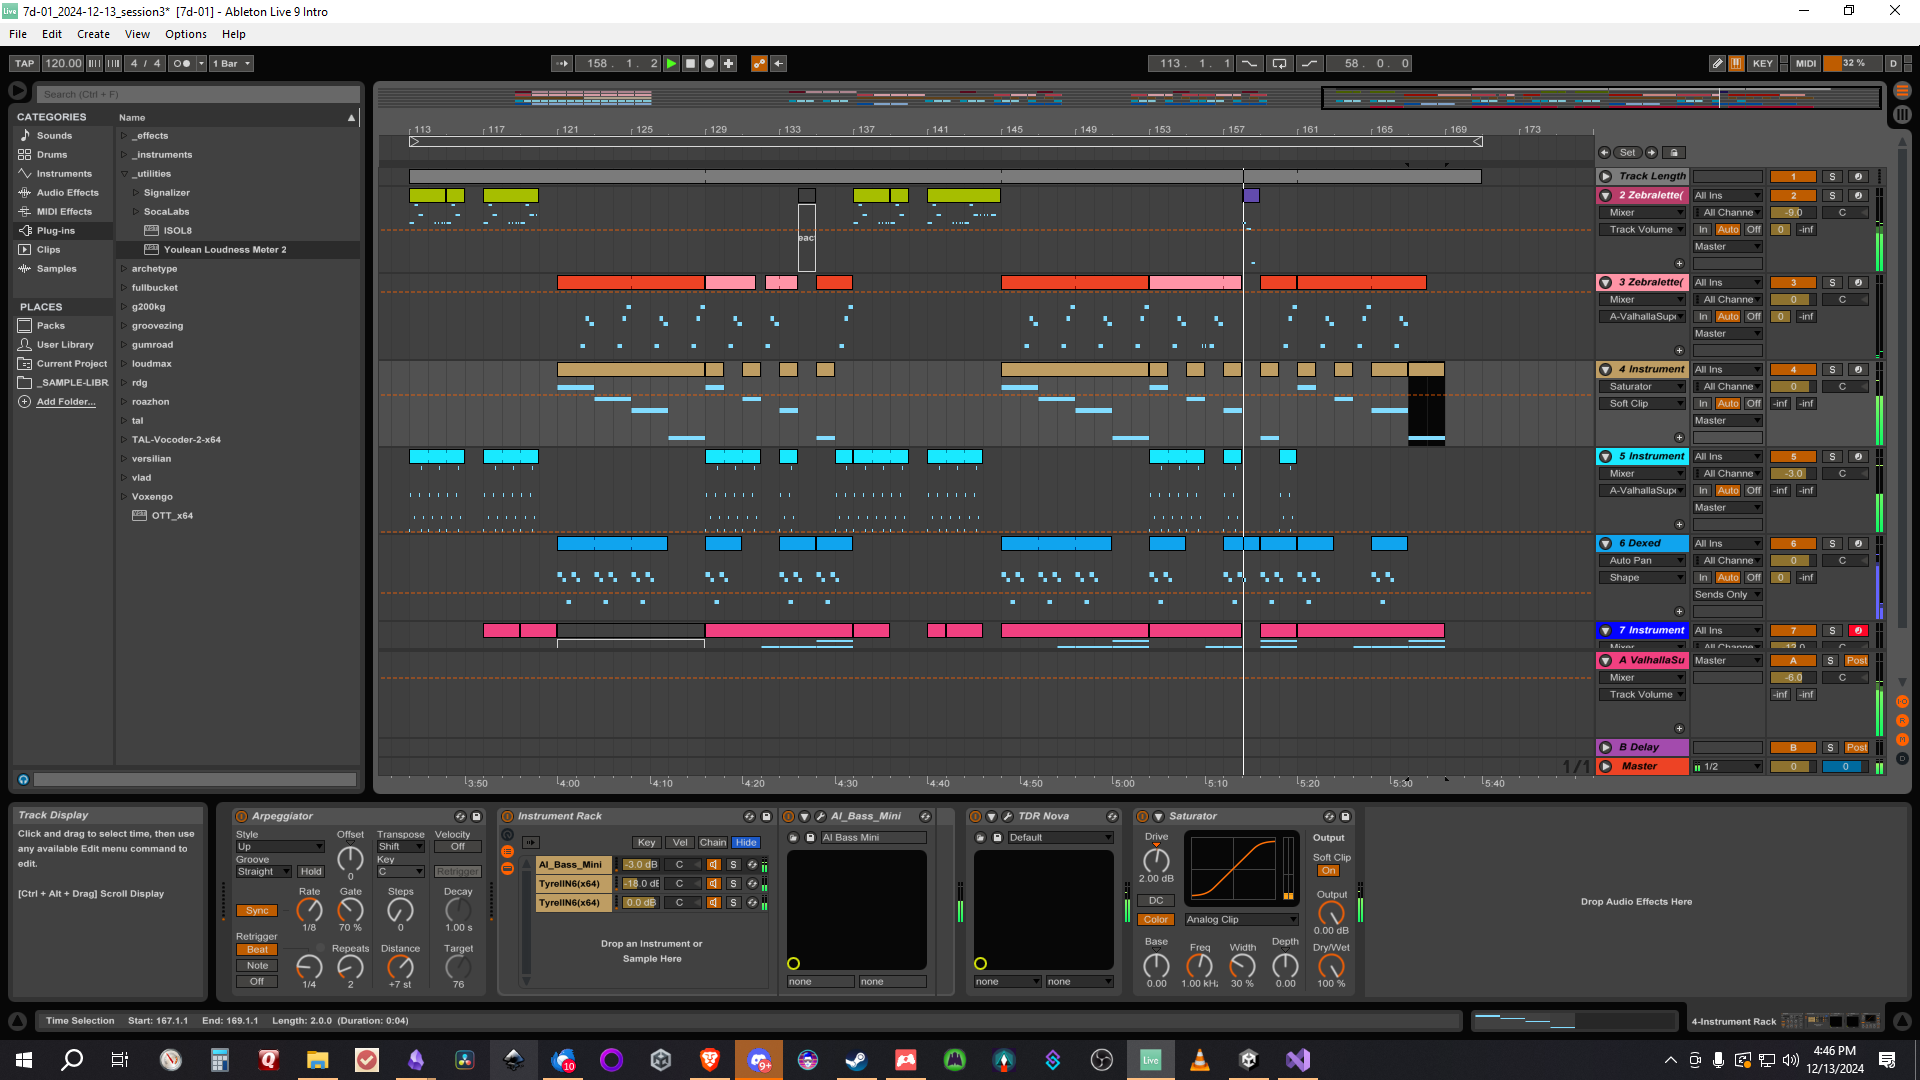Click Hide button in Instrument Rack chain list

point(746,843)
